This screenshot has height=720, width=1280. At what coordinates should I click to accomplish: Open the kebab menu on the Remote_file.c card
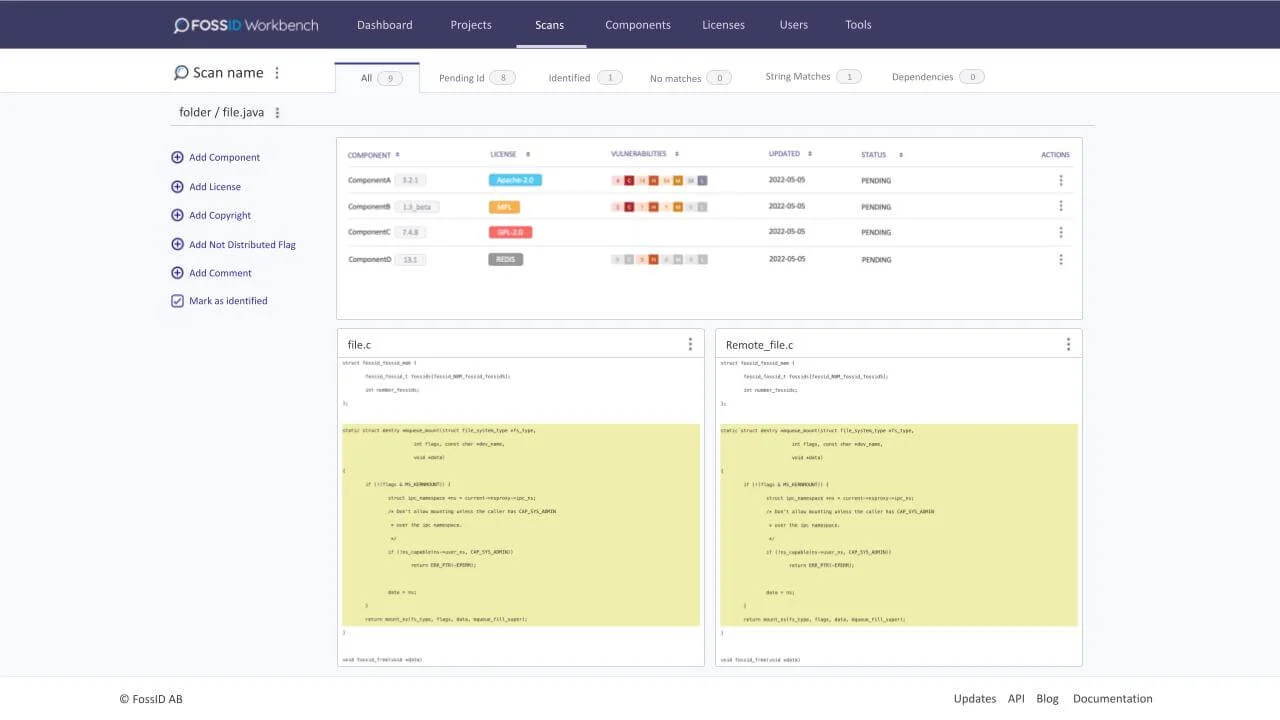(1068, 343)
